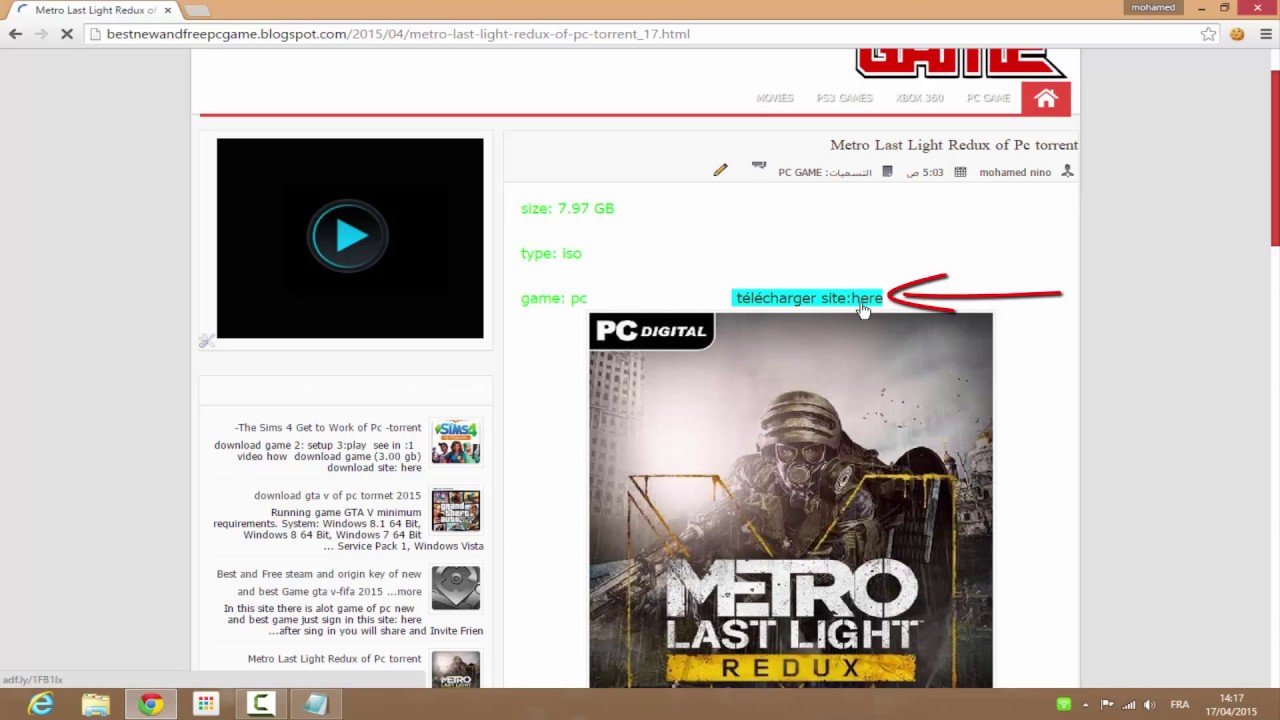Screen dimensions: 1280x720
Task: Click the Chrome forward arrow button
Action: (41, 34)
